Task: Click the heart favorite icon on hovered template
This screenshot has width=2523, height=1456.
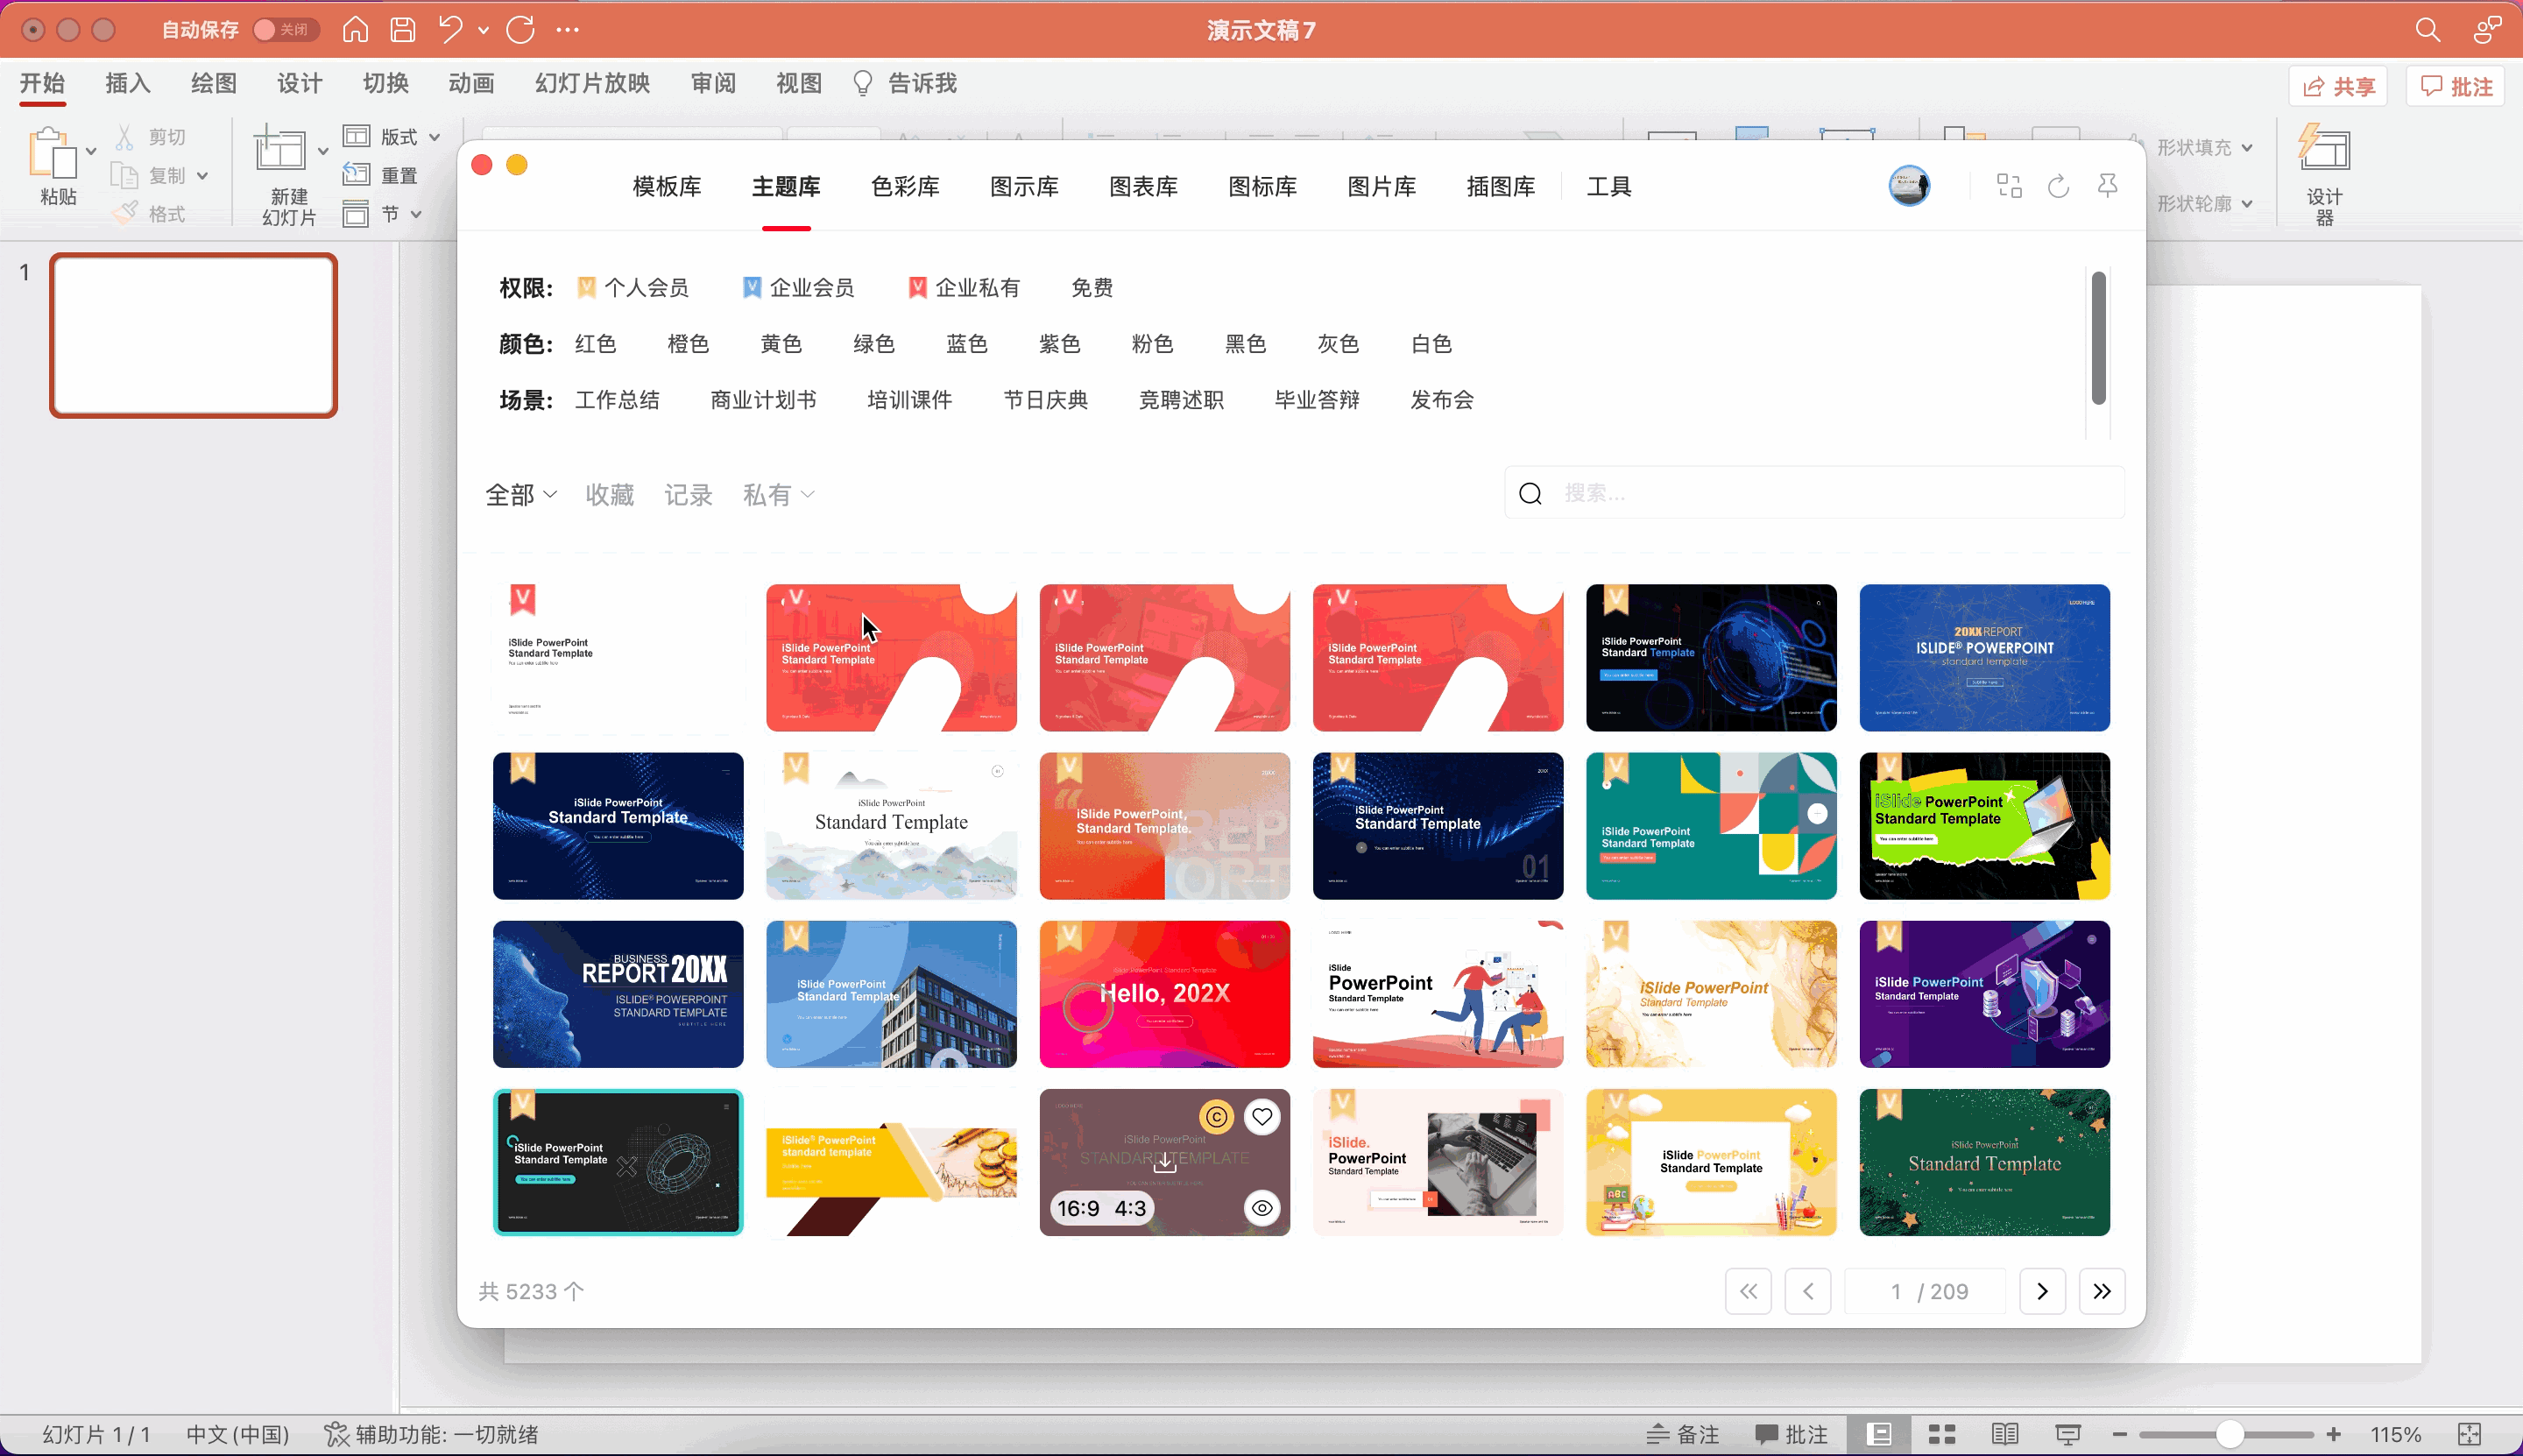Action: [x=1262, y=1117]
